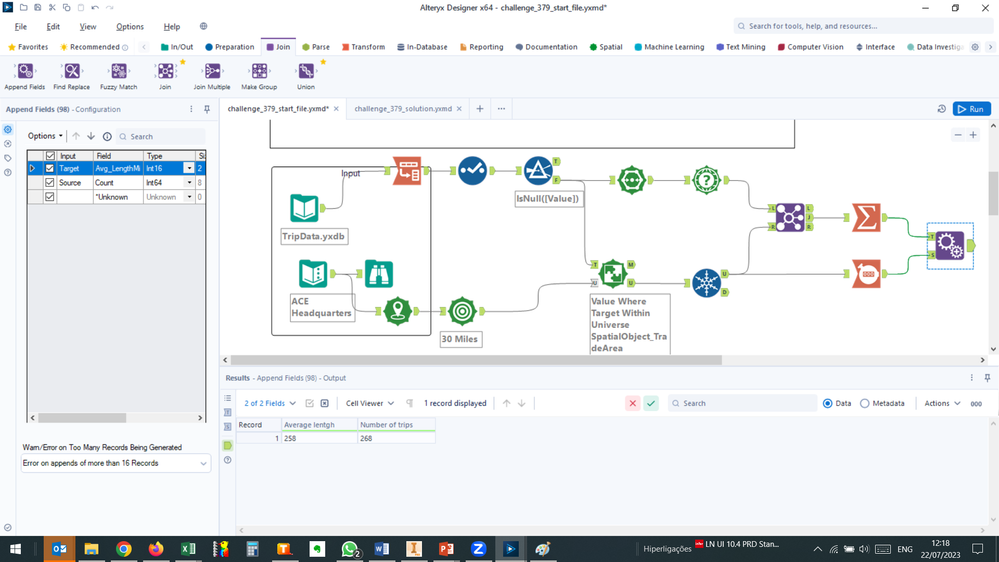Click the TripData.yxdb input tool on canvas
Image resolution: width=999 pixels, height=562 pixels.
tap(305, 208)
